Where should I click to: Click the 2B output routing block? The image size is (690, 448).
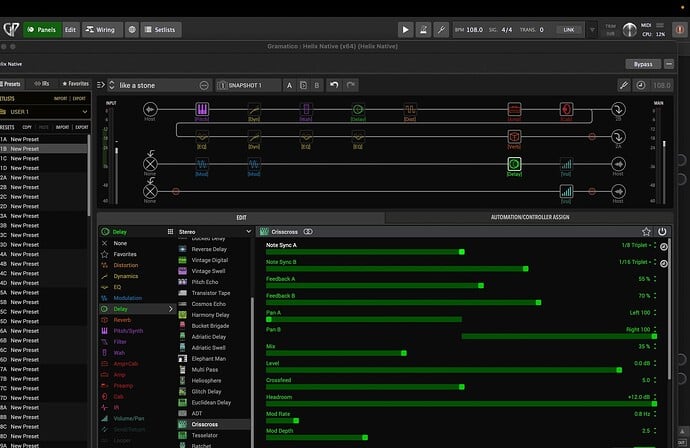[x=618, y=109]
